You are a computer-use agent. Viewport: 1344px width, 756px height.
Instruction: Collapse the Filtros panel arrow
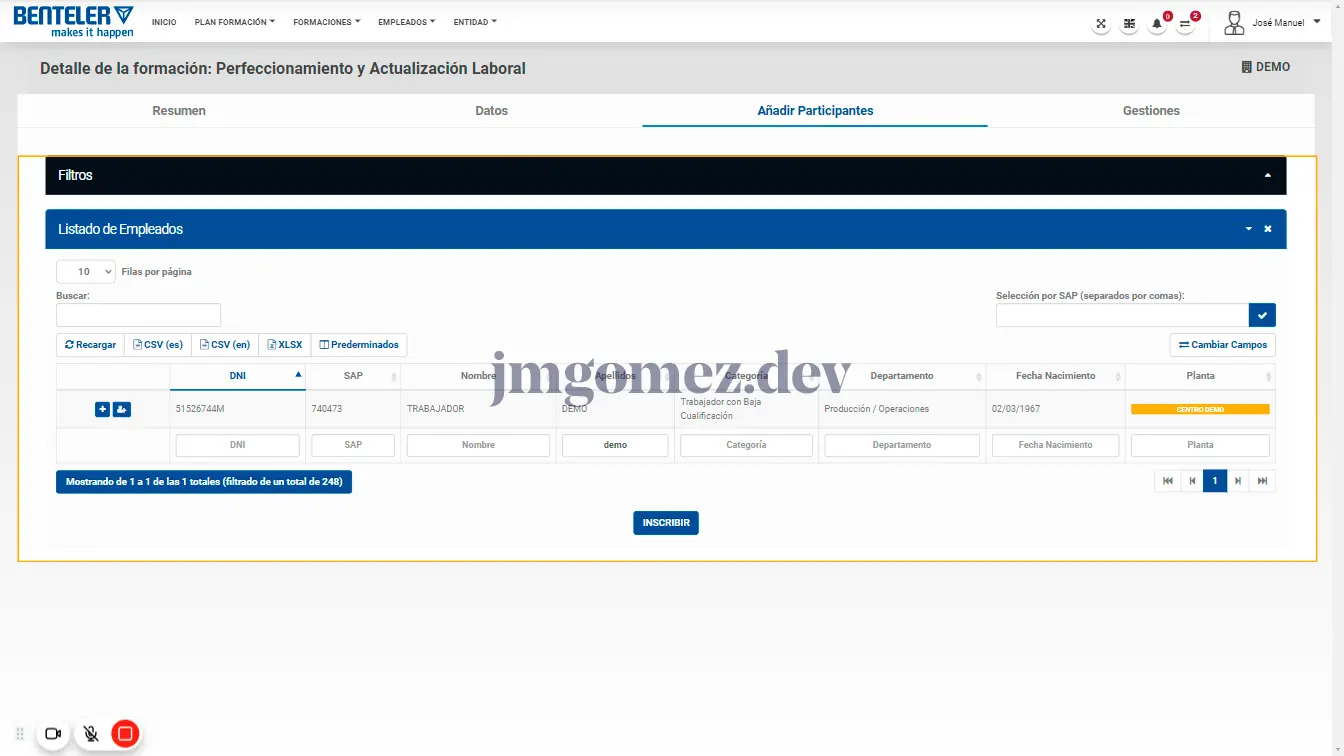[x=1267, y=175]
